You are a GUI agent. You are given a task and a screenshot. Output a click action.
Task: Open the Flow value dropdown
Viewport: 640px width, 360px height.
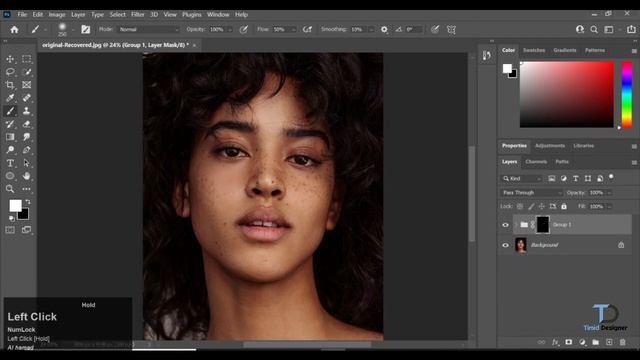(293, 29)
